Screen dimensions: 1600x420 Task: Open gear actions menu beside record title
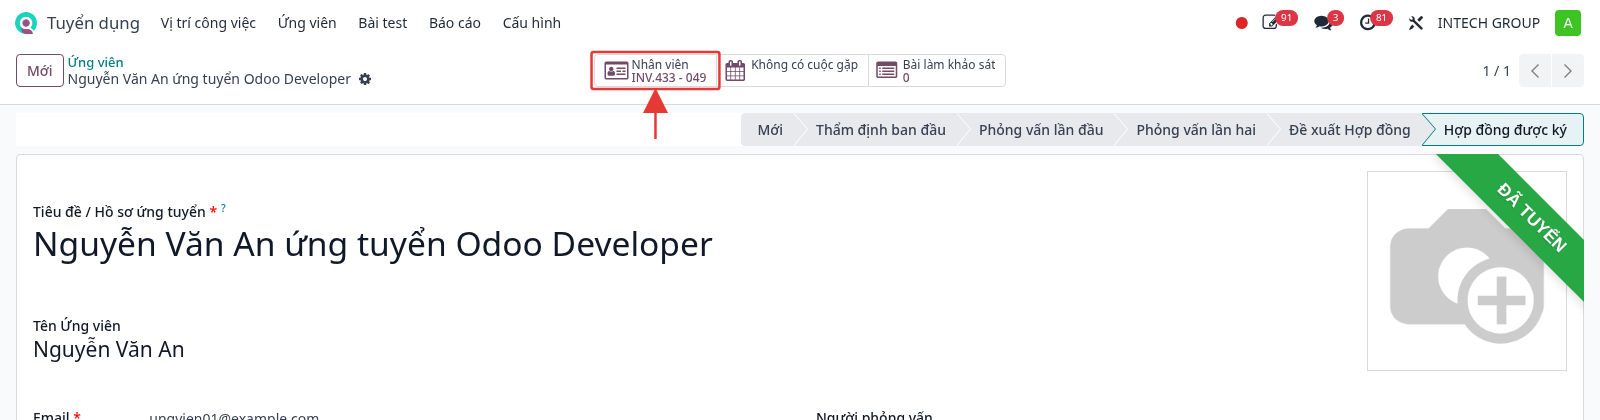click(365, 79)
